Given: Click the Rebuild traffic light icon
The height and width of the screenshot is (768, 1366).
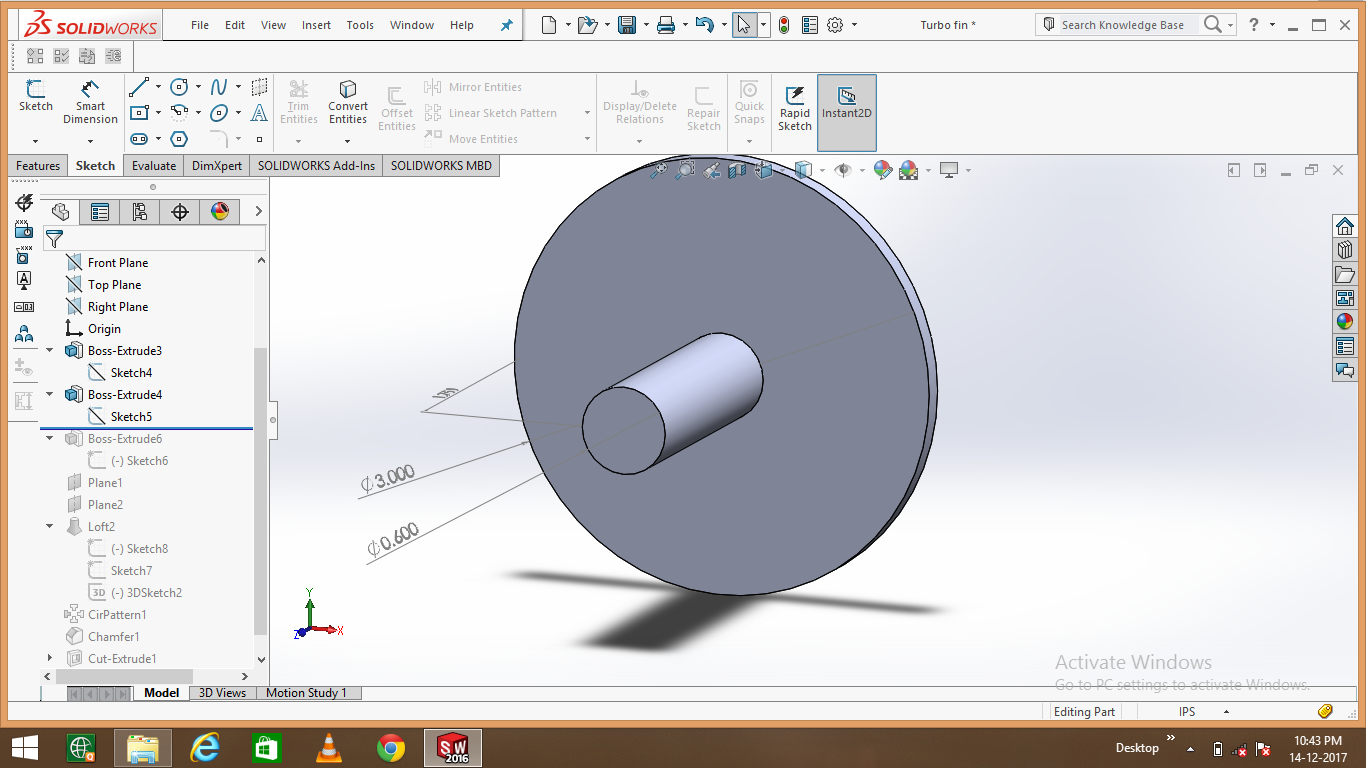Looking at the screenshot, I should click(783, 25).
